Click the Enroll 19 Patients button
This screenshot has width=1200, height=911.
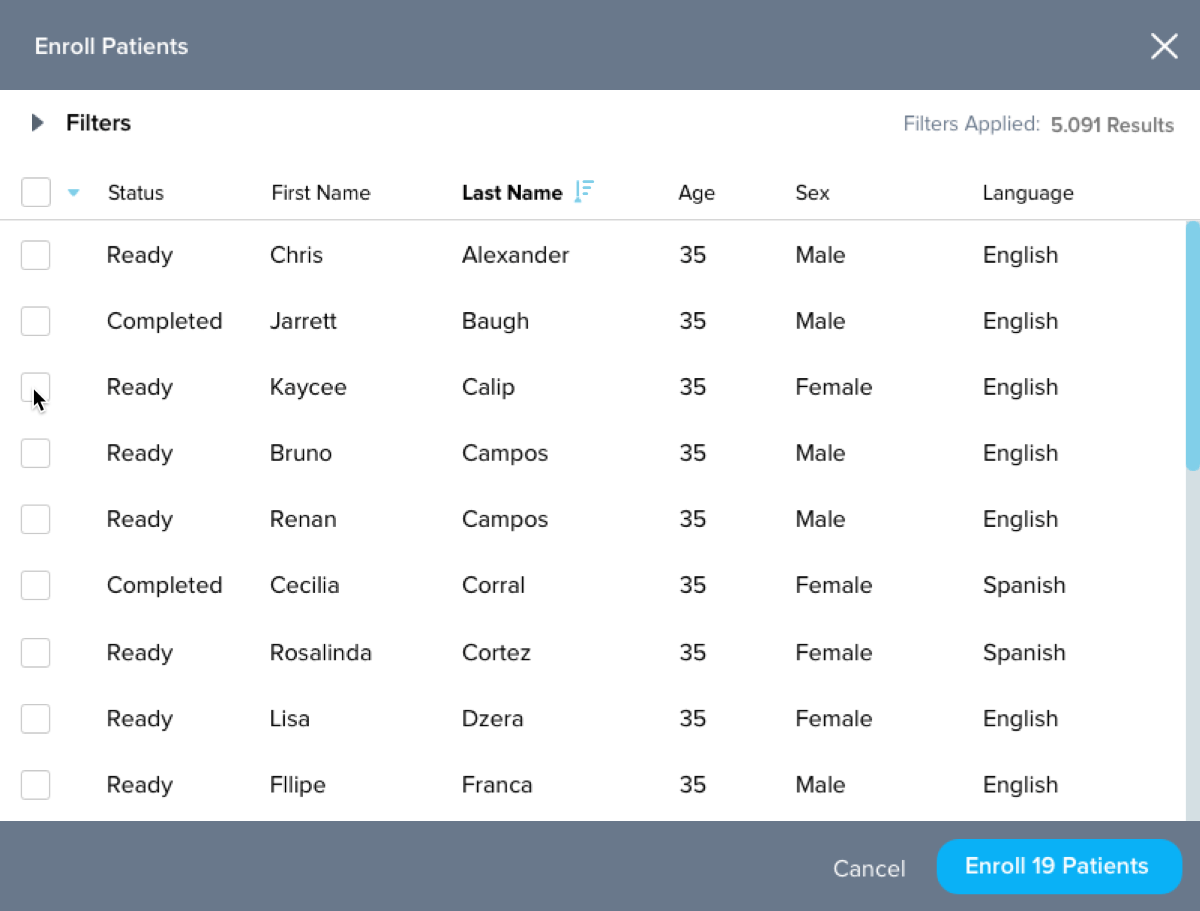1059,866
